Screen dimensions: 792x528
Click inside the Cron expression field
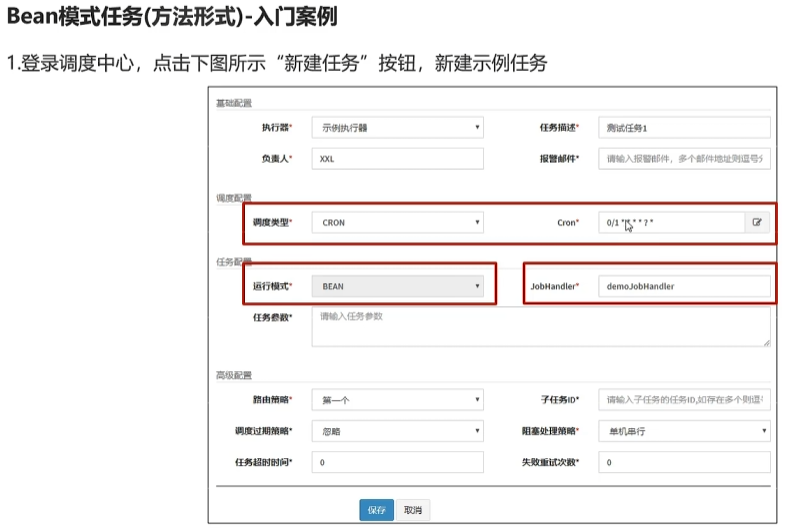coord(670,223)
